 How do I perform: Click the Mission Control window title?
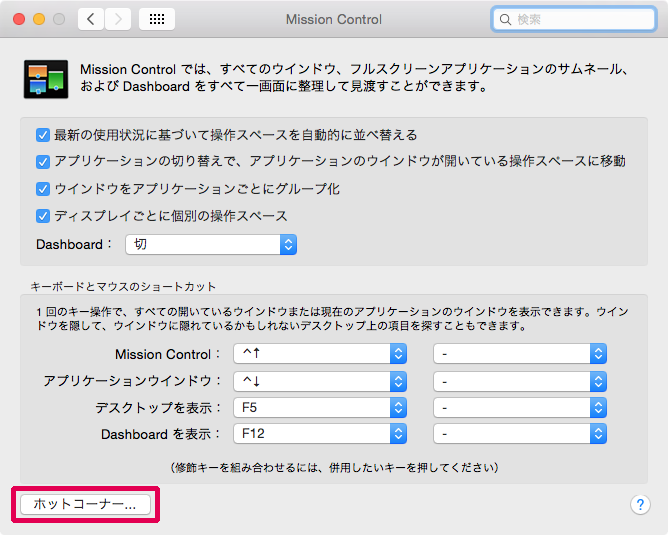point(334,20)
